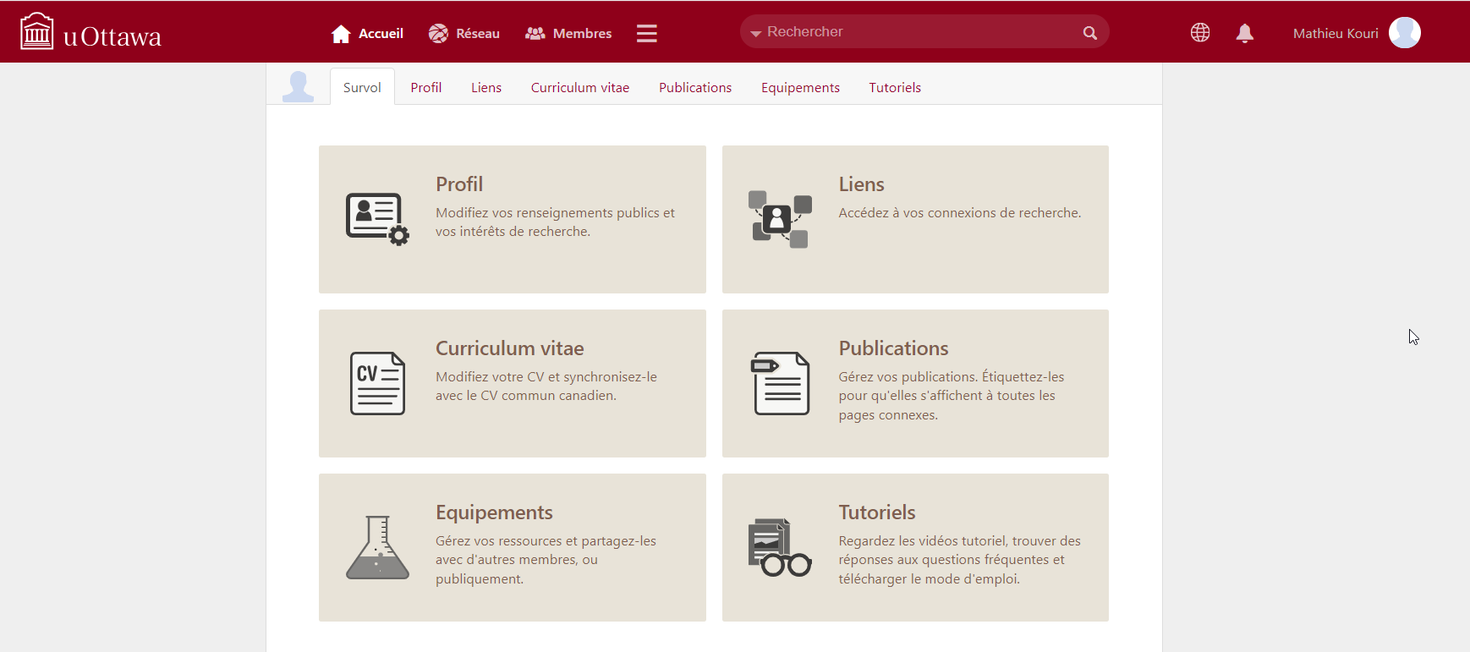1470x652 pixels.
Task: Open the Liens card title
Action: point(861,184)
